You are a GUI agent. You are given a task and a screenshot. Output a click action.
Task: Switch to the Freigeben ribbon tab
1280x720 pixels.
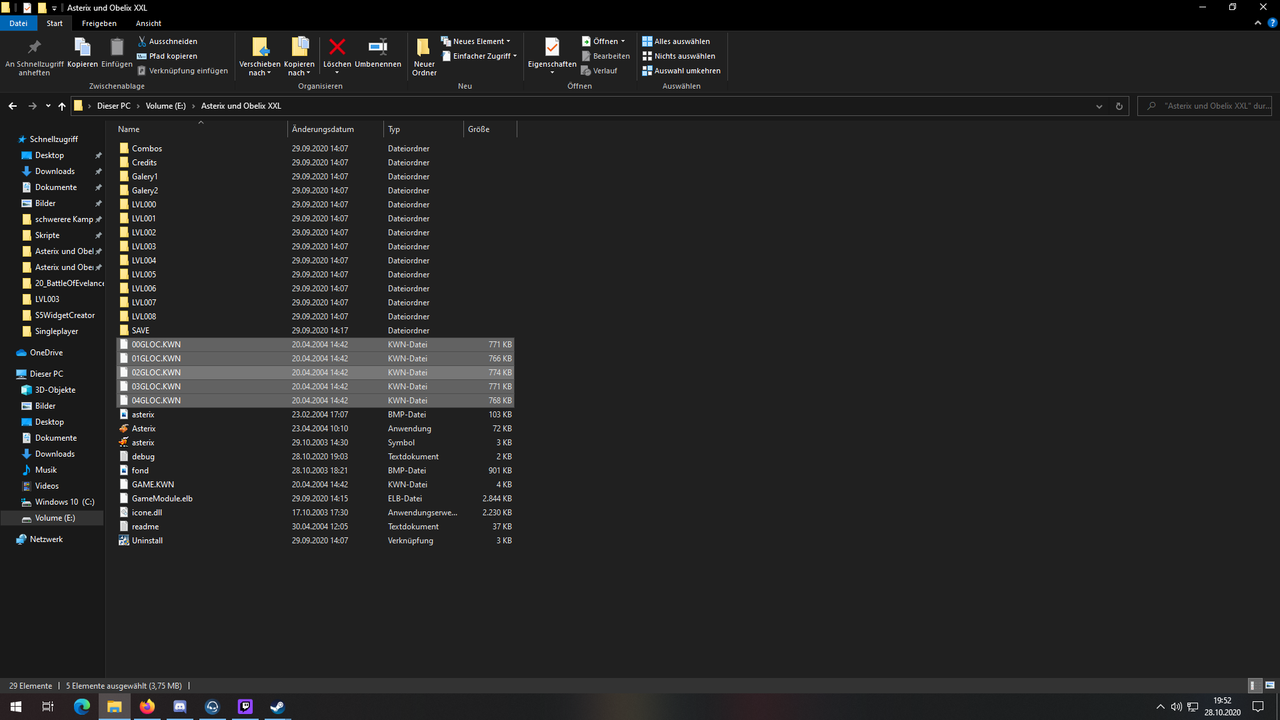click(x=99, y=23)
